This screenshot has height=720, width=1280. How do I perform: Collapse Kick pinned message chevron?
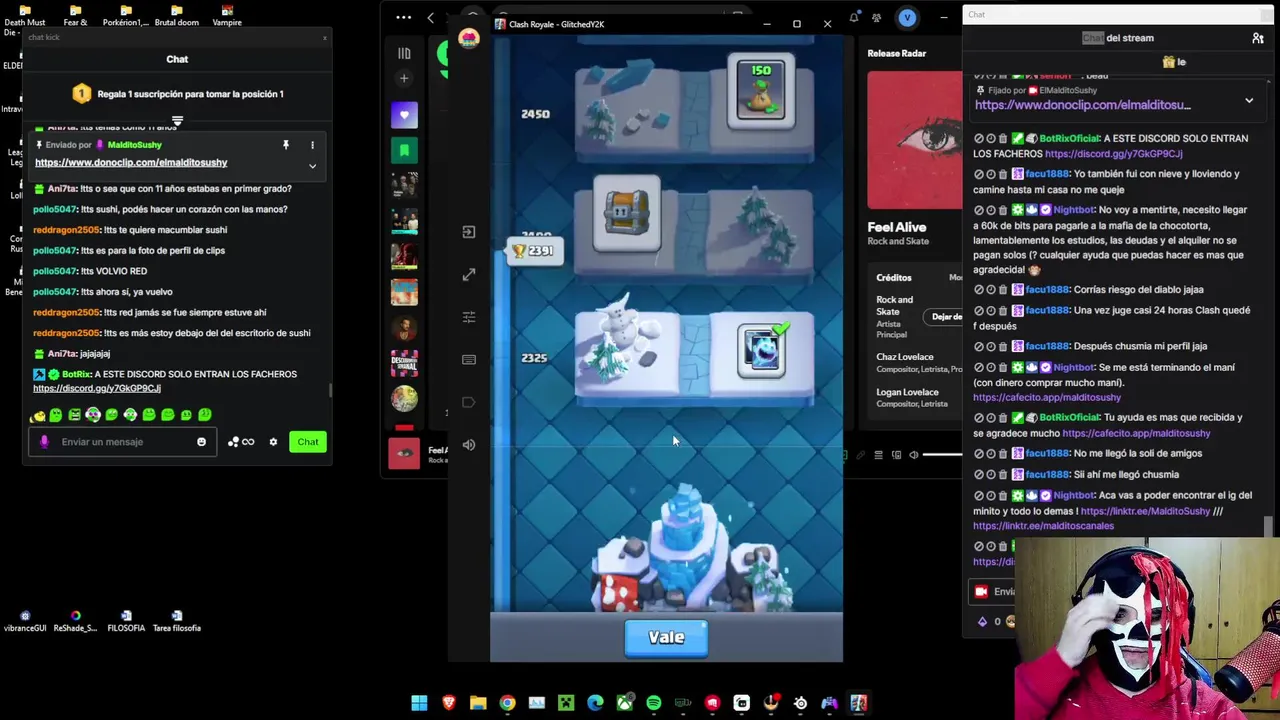pos(312,166)
